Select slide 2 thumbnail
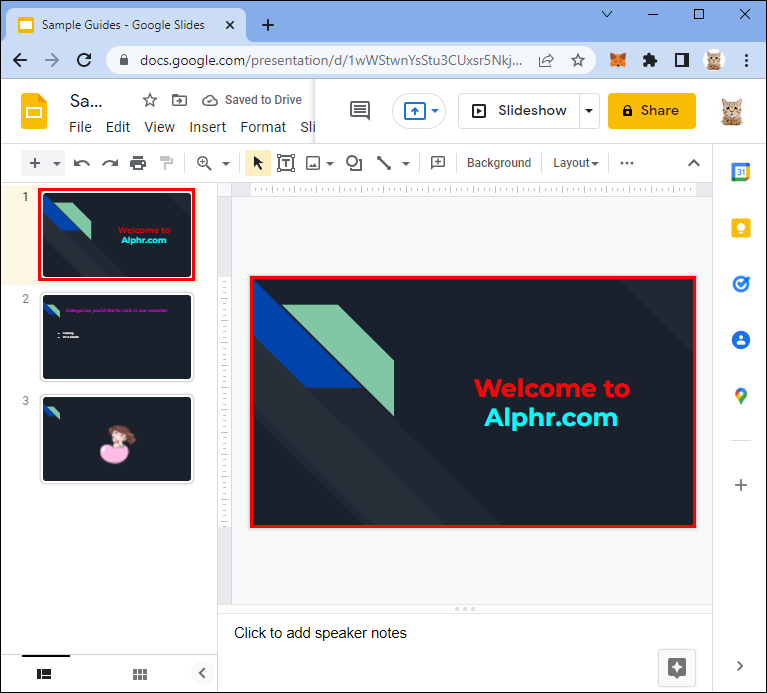This screenshot has height=693, width=767. tap(117, 337)
